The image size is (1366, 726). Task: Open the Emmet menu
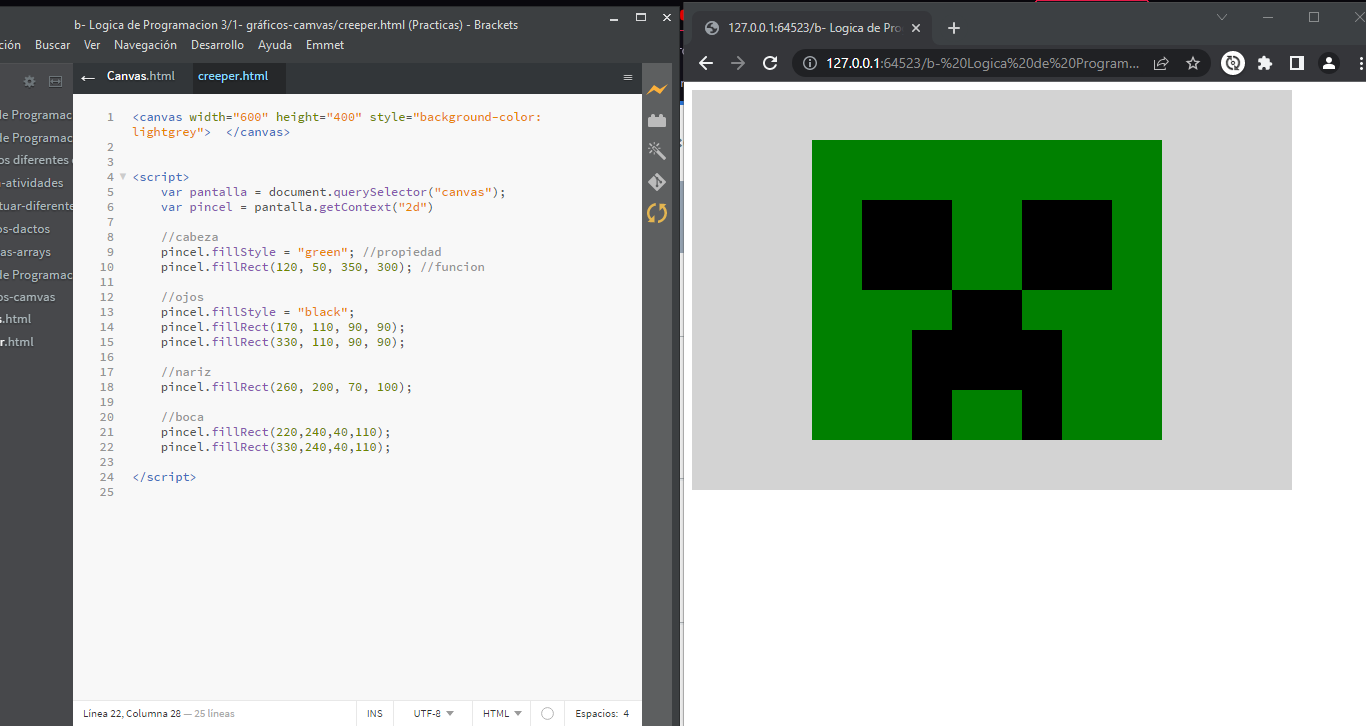click(325, 45)
